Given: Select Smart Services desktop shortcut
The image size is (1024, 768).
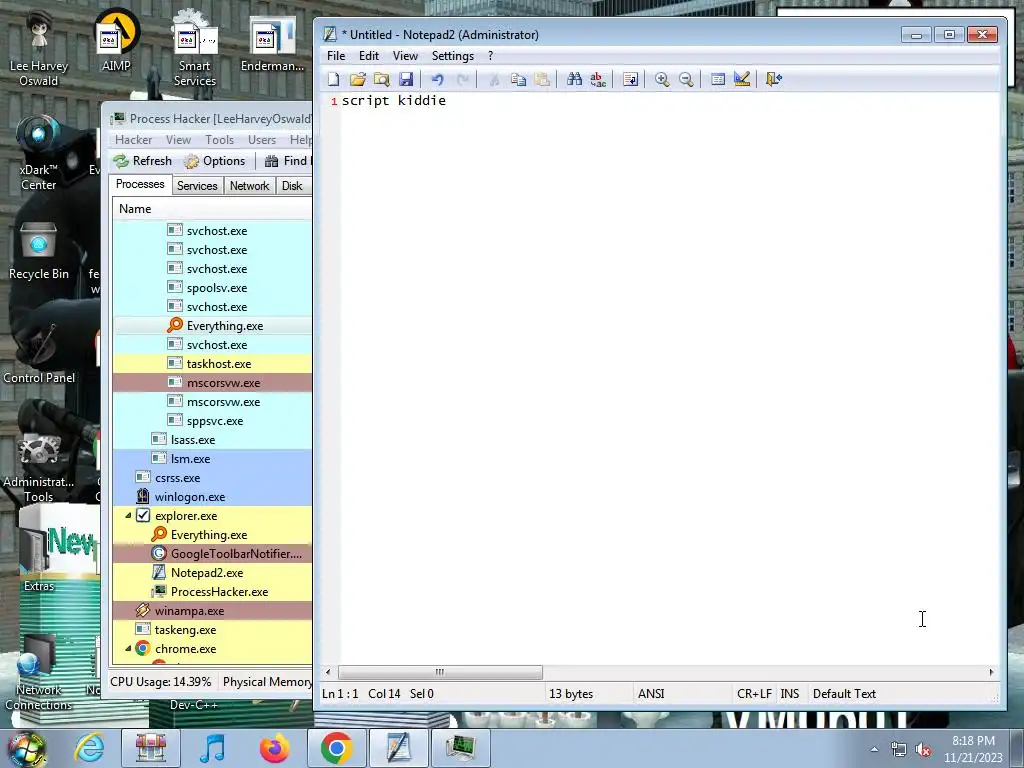Looking at the screenshot, I should (195, 49).
